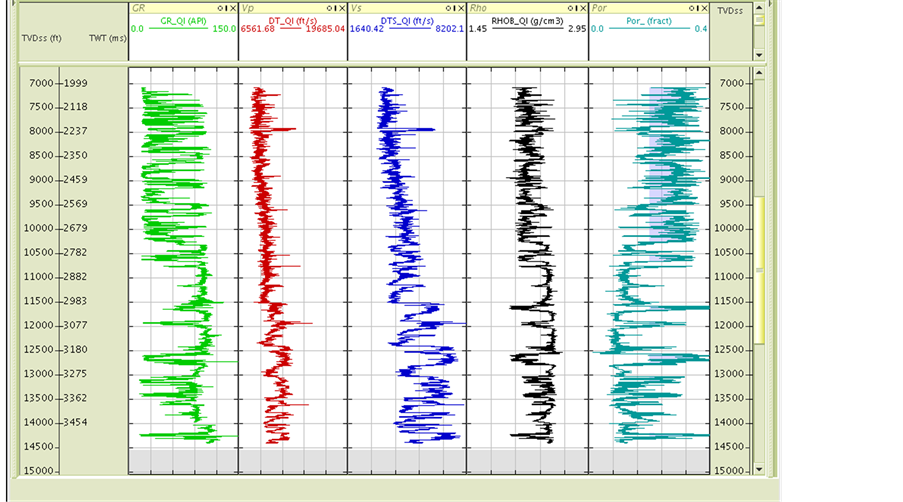The width and height of the screenshot is (903, 502).
Task: Select the blue DTS_QI (ft/s) curve label
Action: coord(406,18)
